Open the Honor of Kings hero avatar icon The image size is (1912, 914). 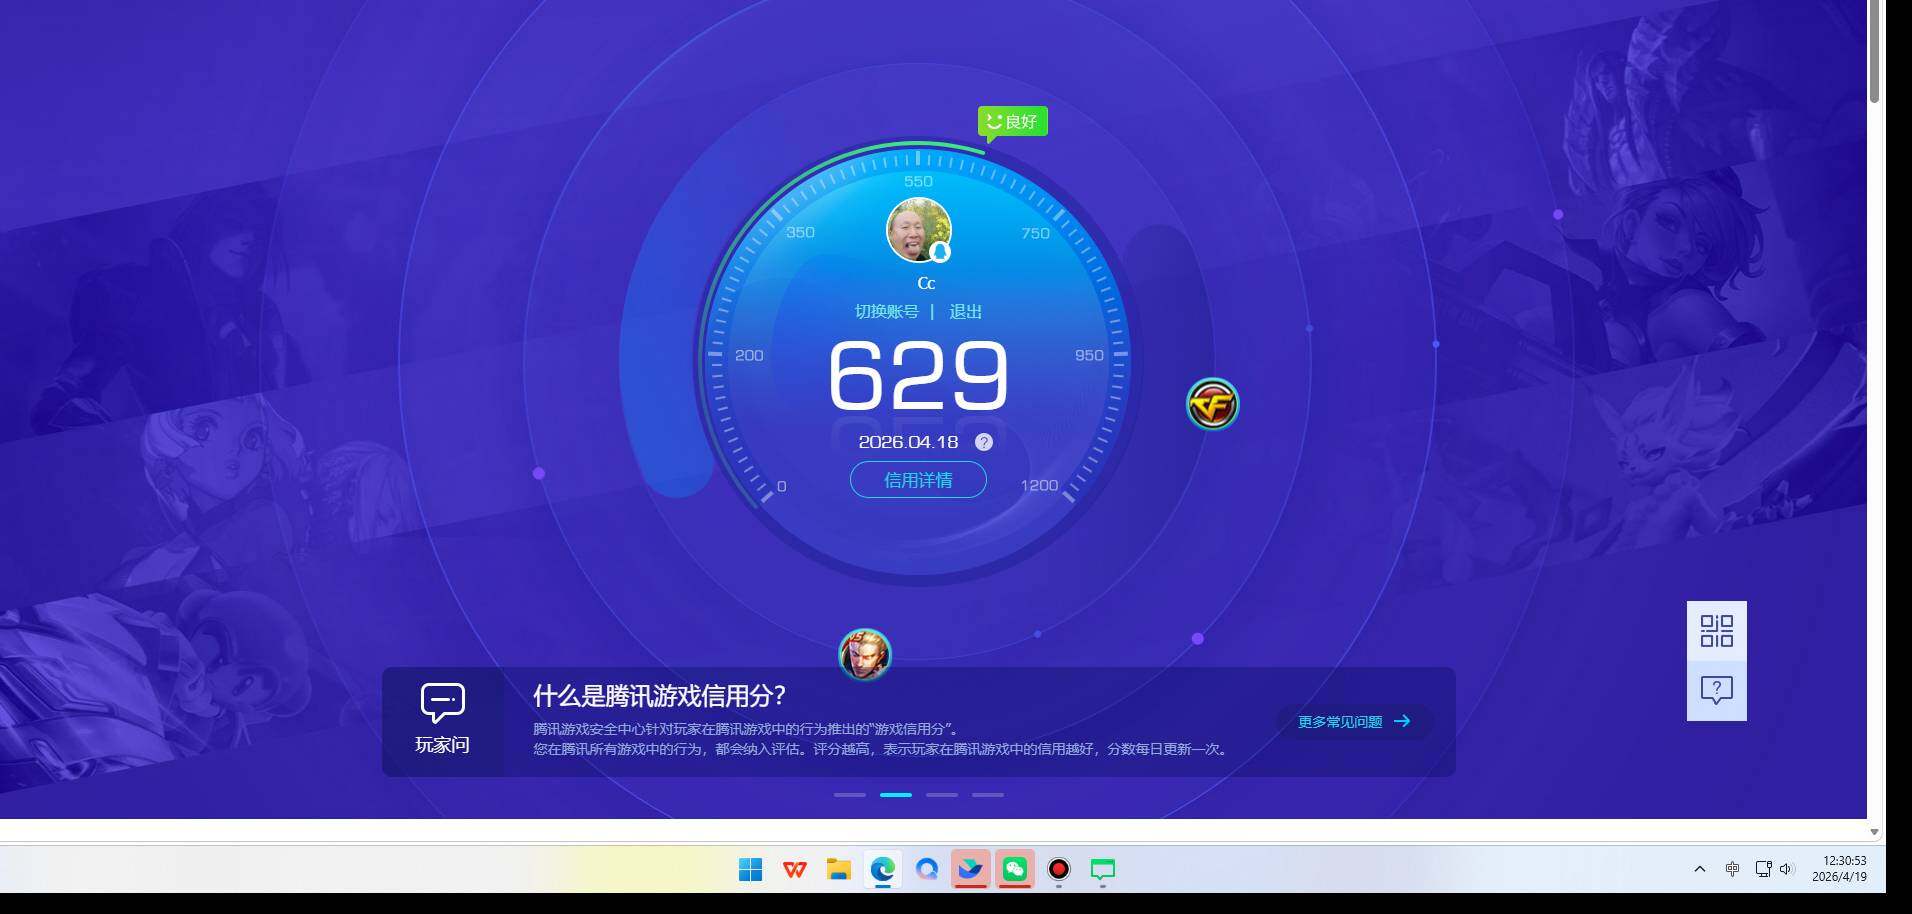pos(864,654)
